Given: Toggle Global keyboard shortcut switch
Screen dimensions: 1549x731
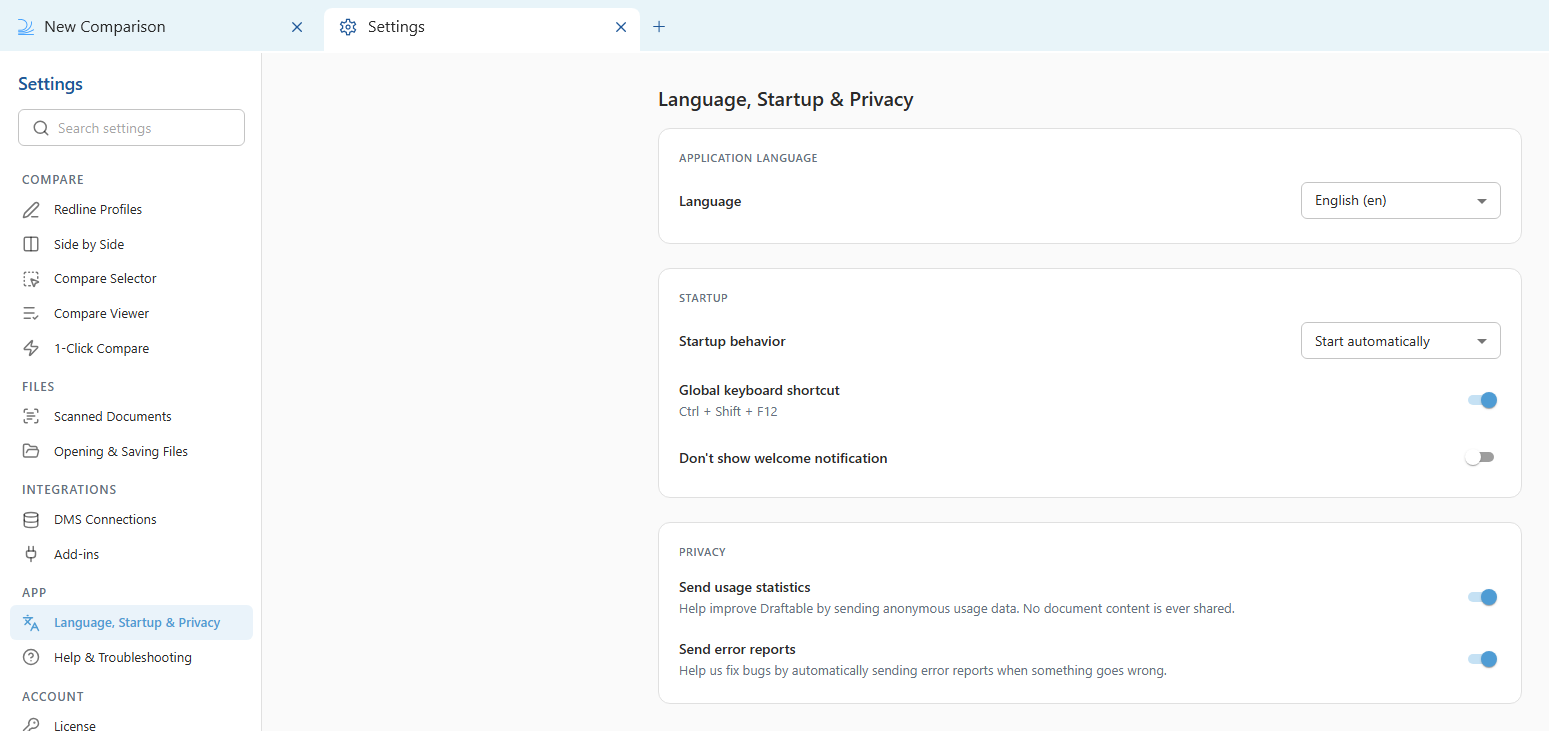Looking at the screenshot, I should (x=1482, y=400).
